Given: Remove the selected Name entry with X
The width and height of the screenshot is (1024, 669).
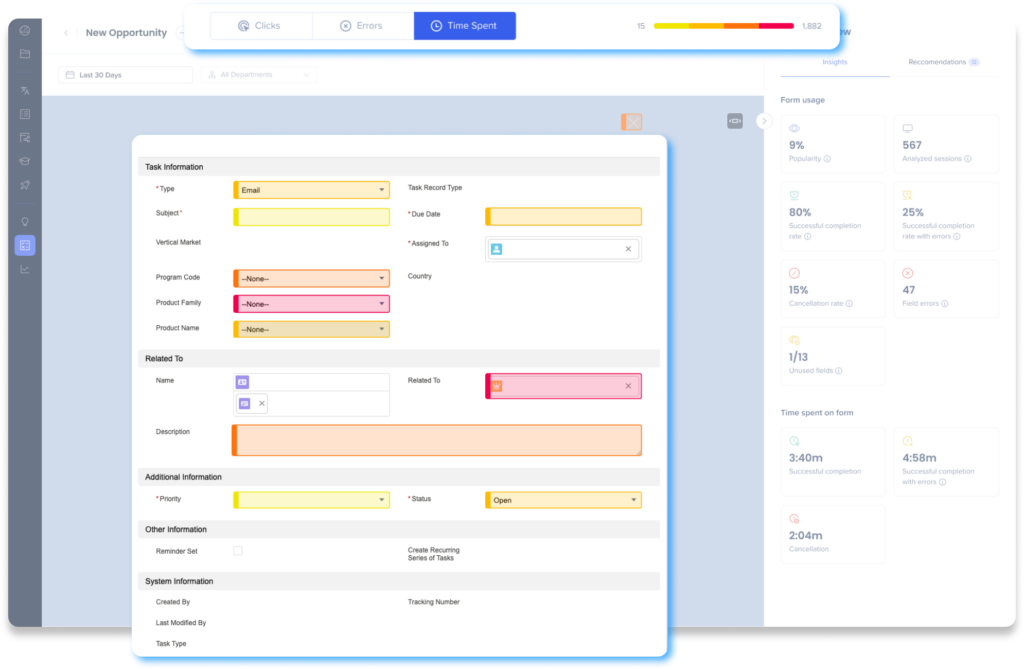Looking at the screenshot, I should [x=262, y=403].
